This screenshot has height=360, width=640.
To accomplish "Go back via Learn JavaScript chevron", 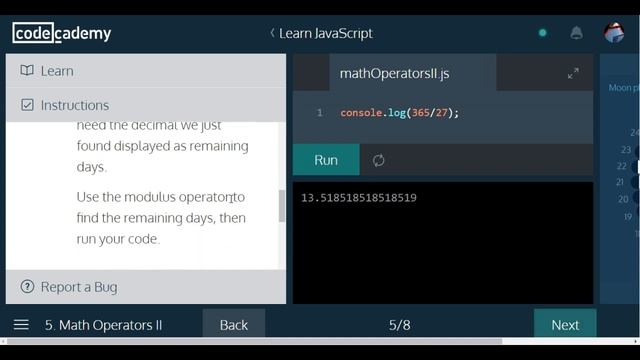I will pos(272,33).
